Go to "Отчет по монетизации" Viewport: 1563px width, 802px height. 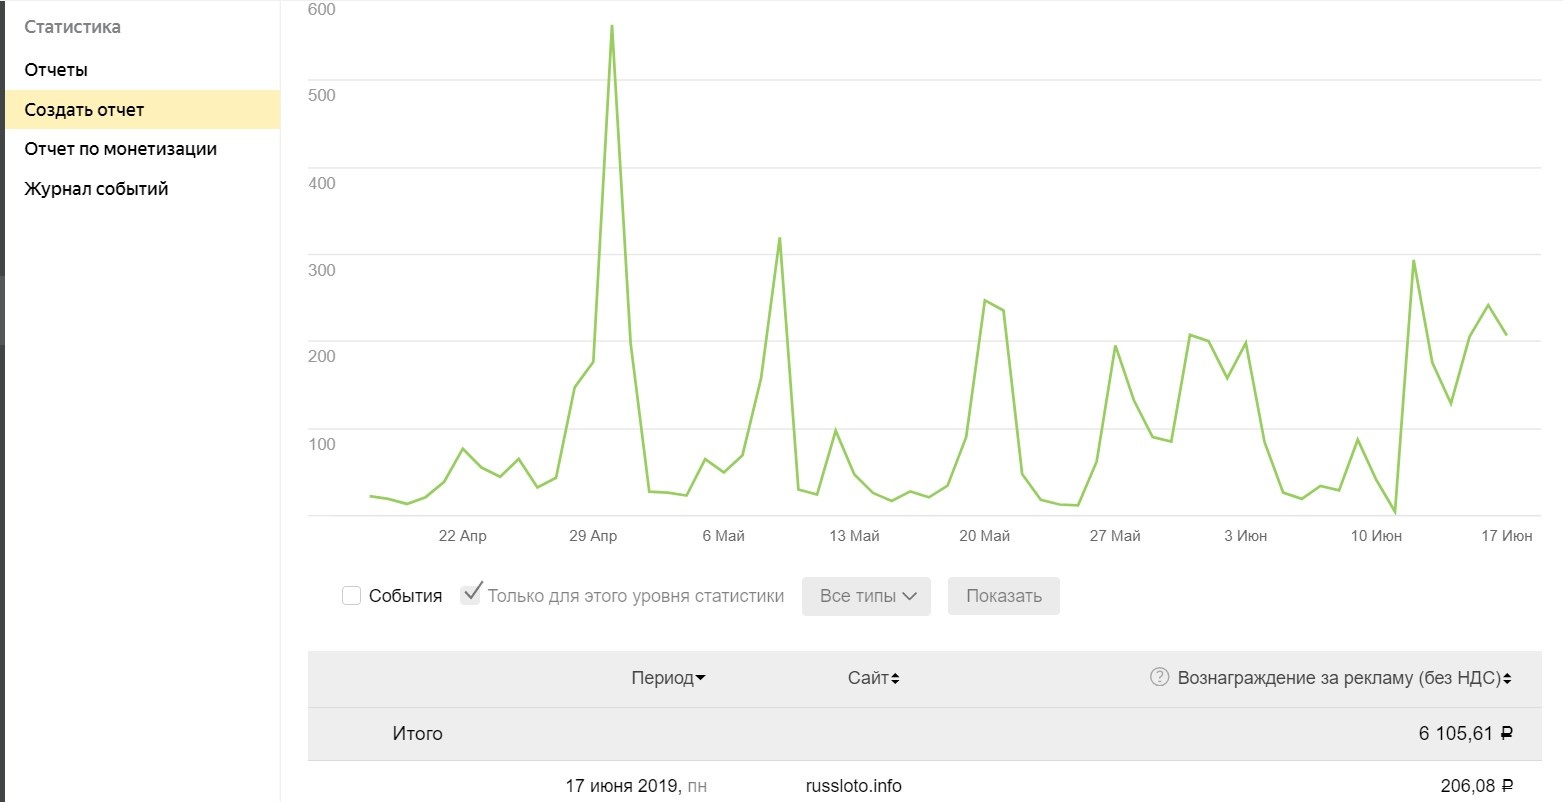click(x=120, y=149)
